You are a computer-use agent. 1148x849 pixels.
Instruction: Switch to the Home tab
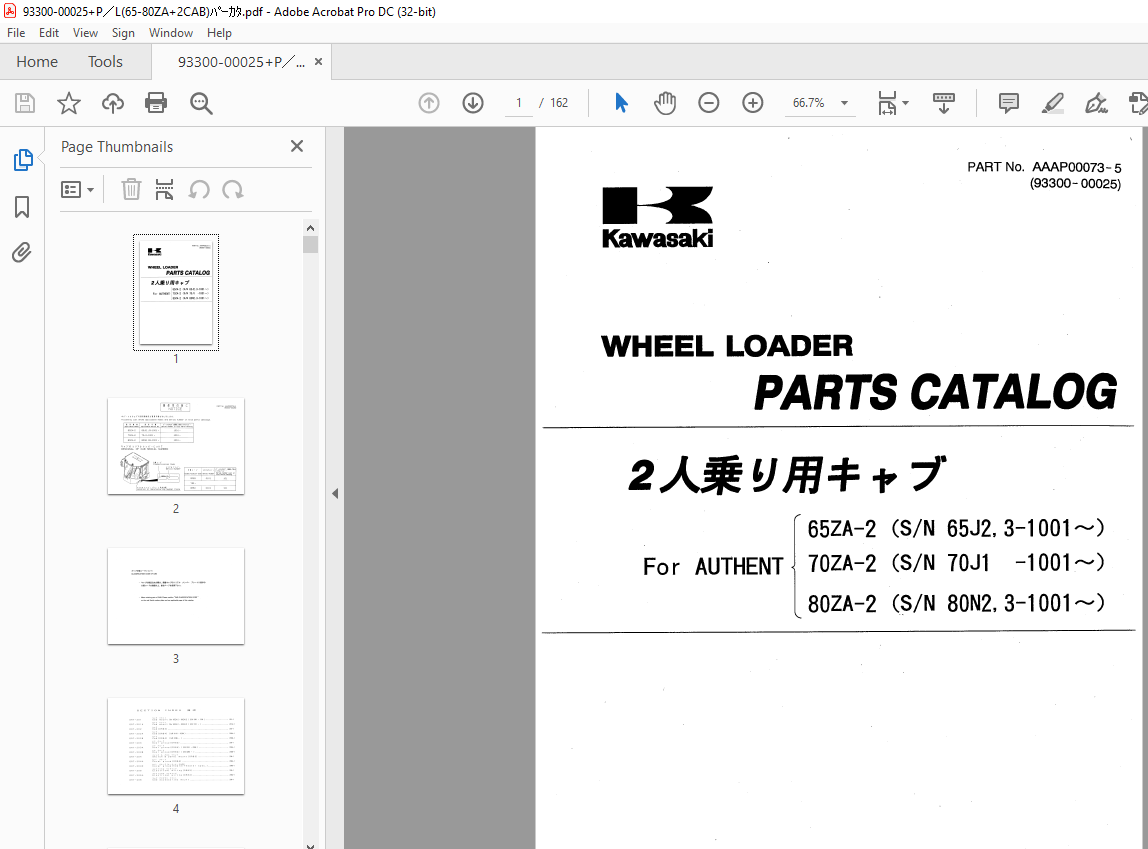pyautogui.click(x=37, y=61)
